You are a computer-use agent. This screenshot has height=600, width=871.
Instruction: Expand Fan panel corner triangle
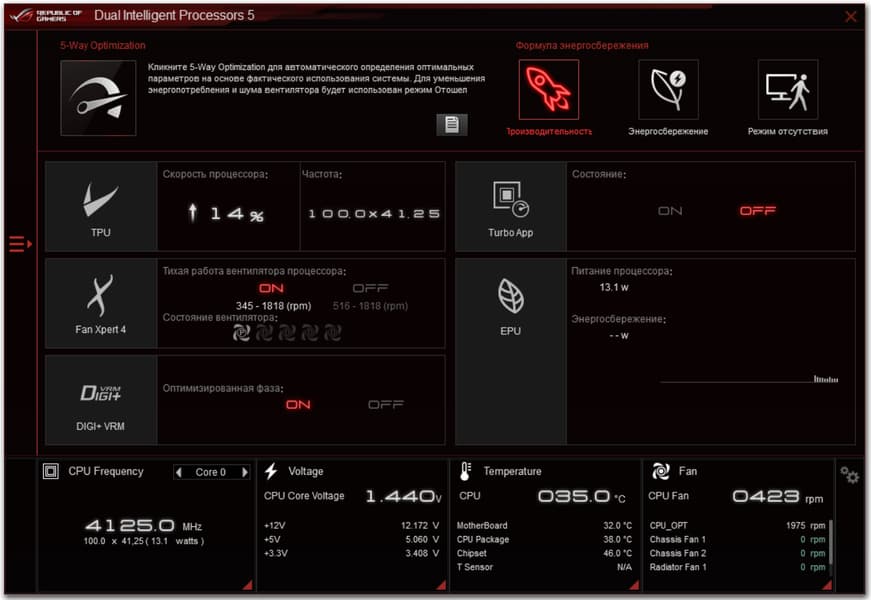(x=827, y=584)
